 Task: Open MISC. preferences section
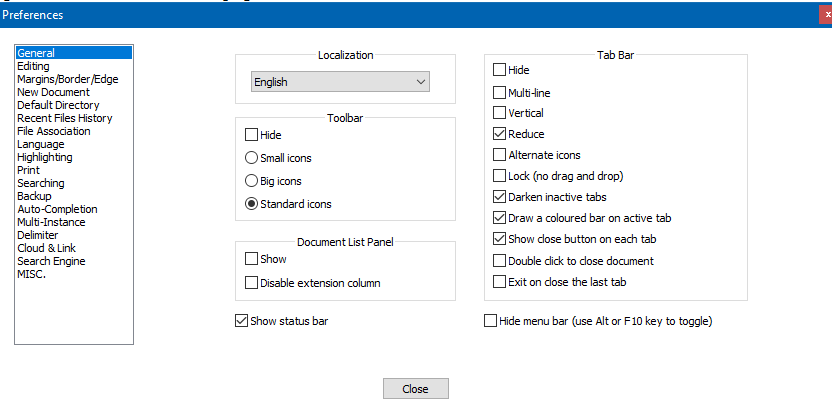[x=31, y=274]
